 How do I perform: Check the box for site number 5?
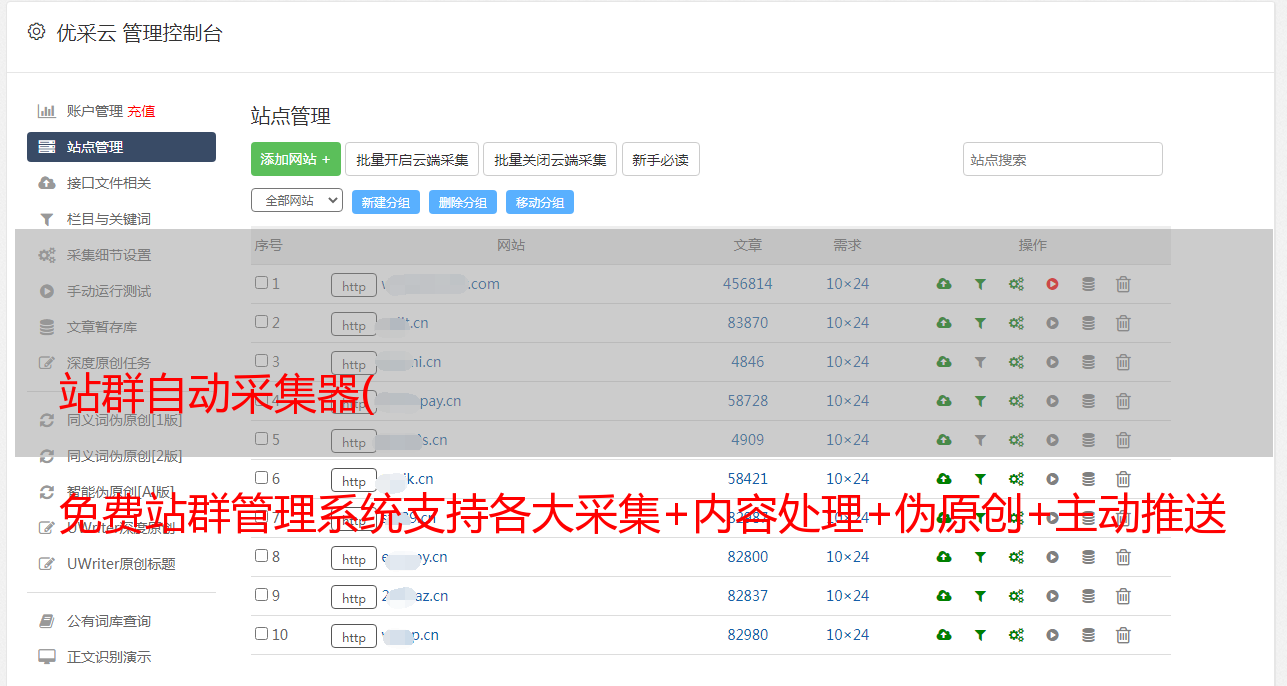pyautogui.click(x=261, y=439)
